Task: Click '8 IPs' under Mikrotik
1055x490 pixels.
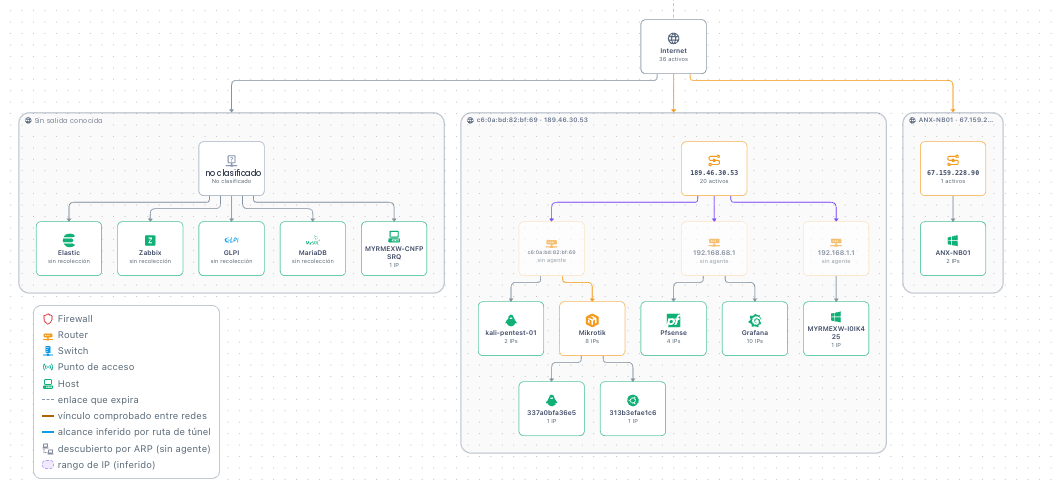Action: point(592,341)
